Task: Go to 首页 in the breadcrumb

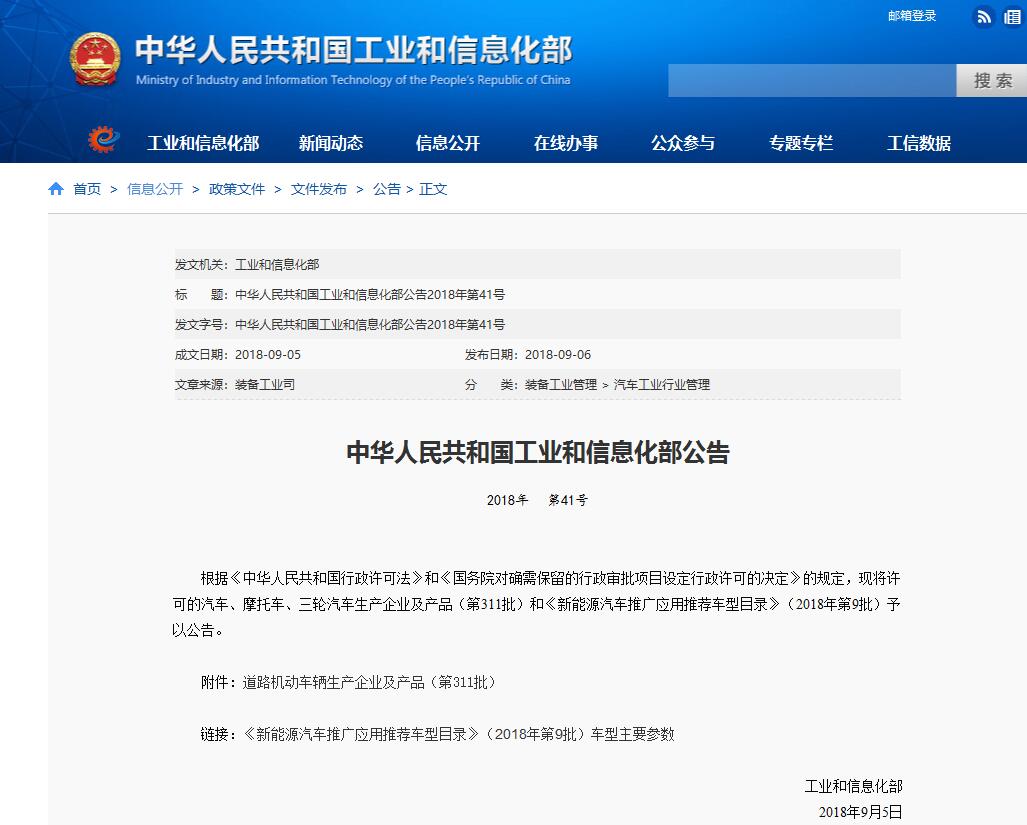Action: (x=87, y=189)
